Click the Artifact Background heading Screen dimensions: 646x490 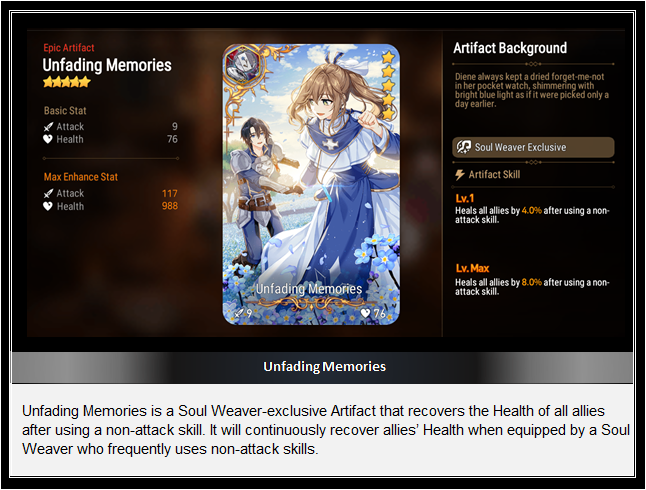point(510,48)
